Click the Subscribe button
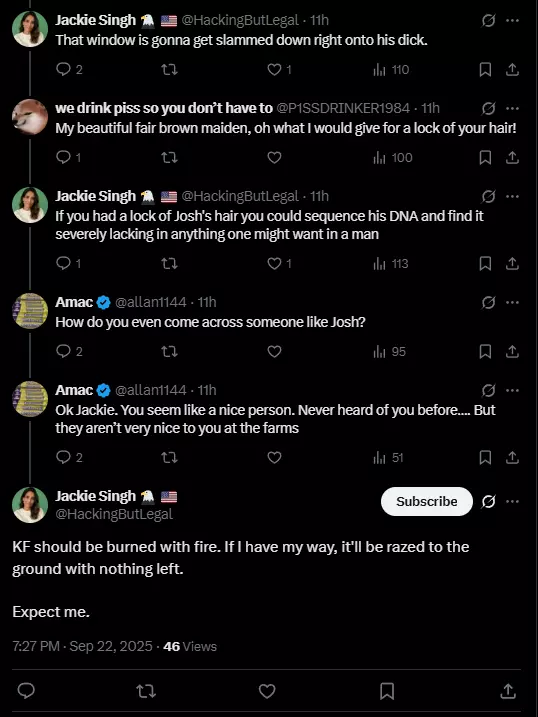 (x=426, y=501)
